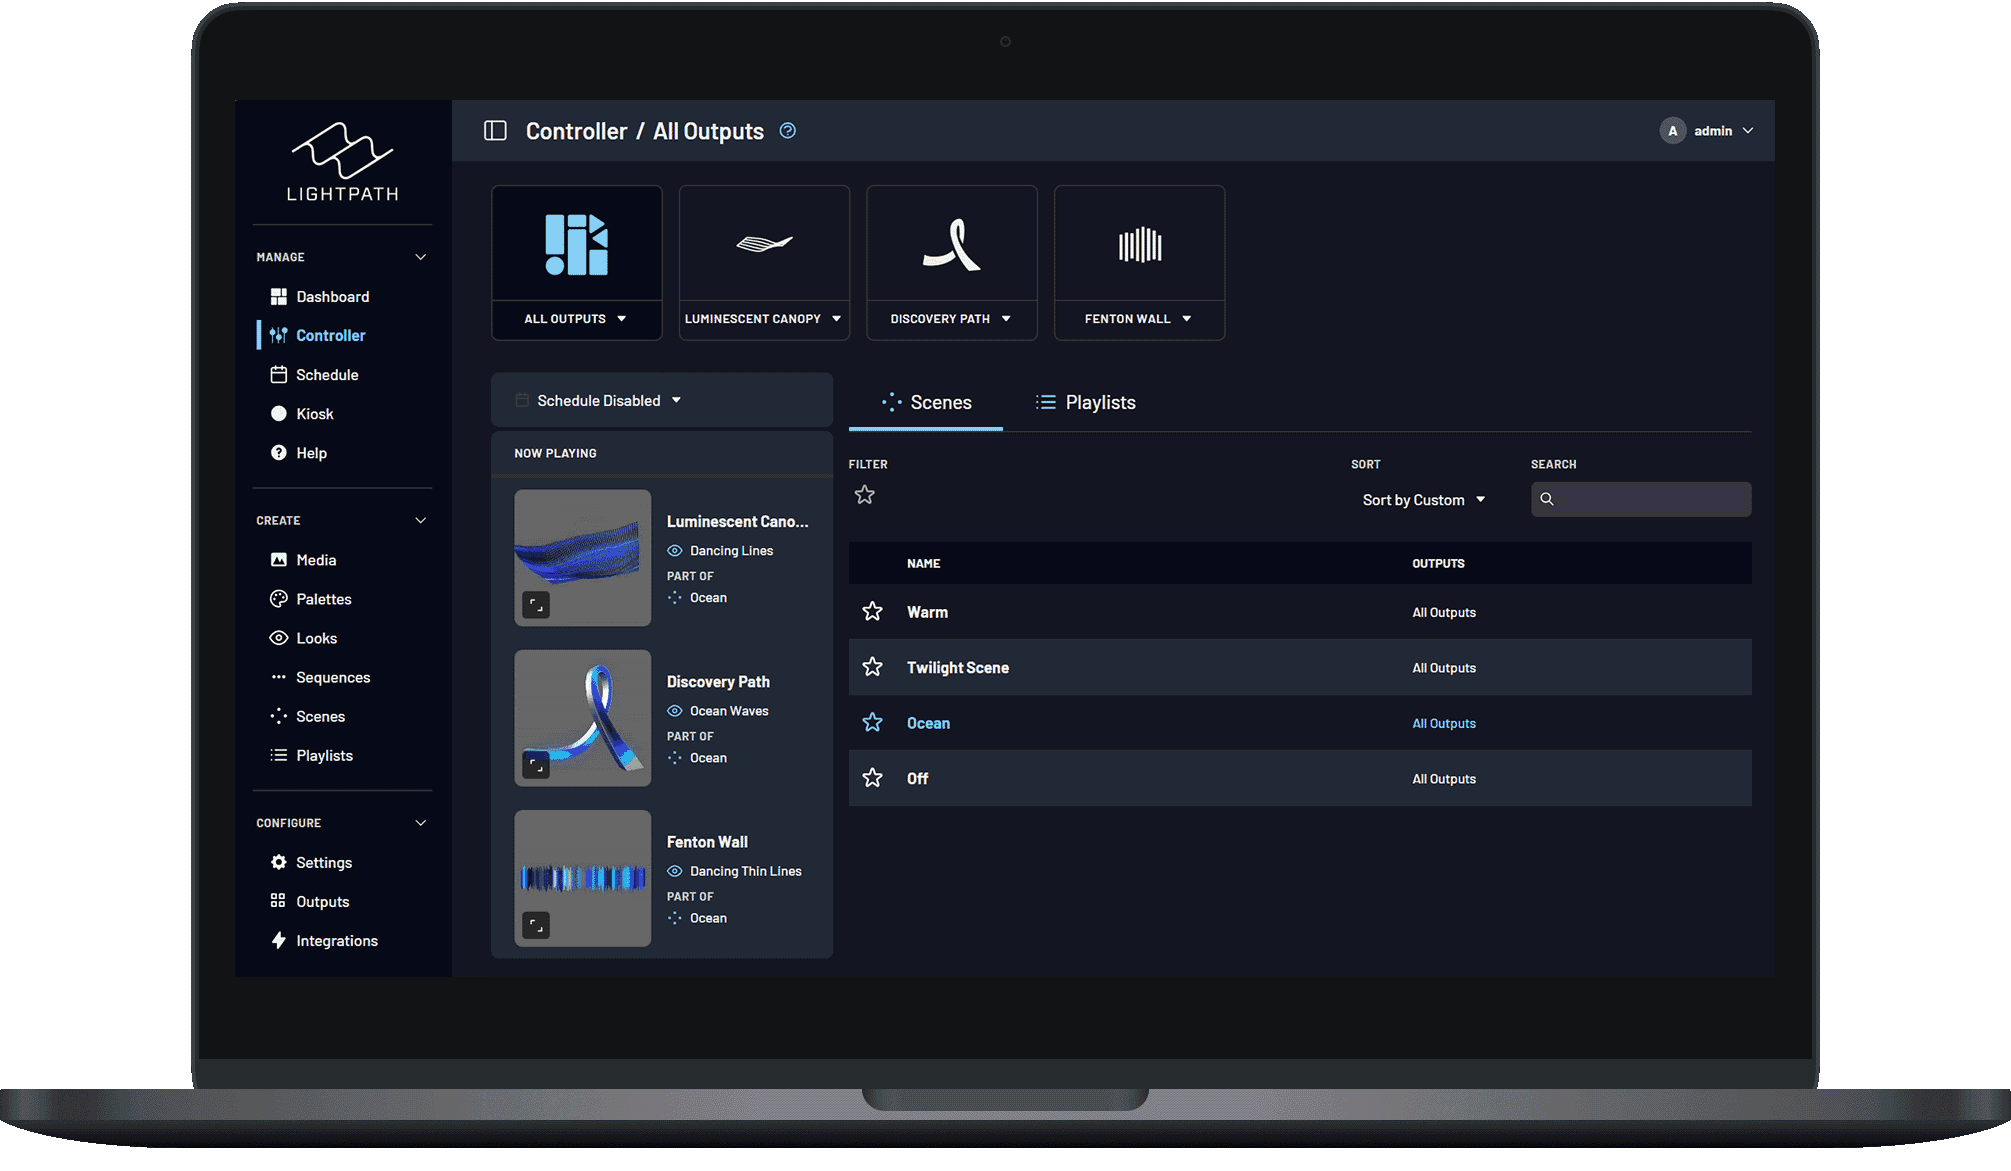Viewport: 2011px width, 1171px height.
Task: Activate the Twilight Scene row
Action: [x=957, y=668]
